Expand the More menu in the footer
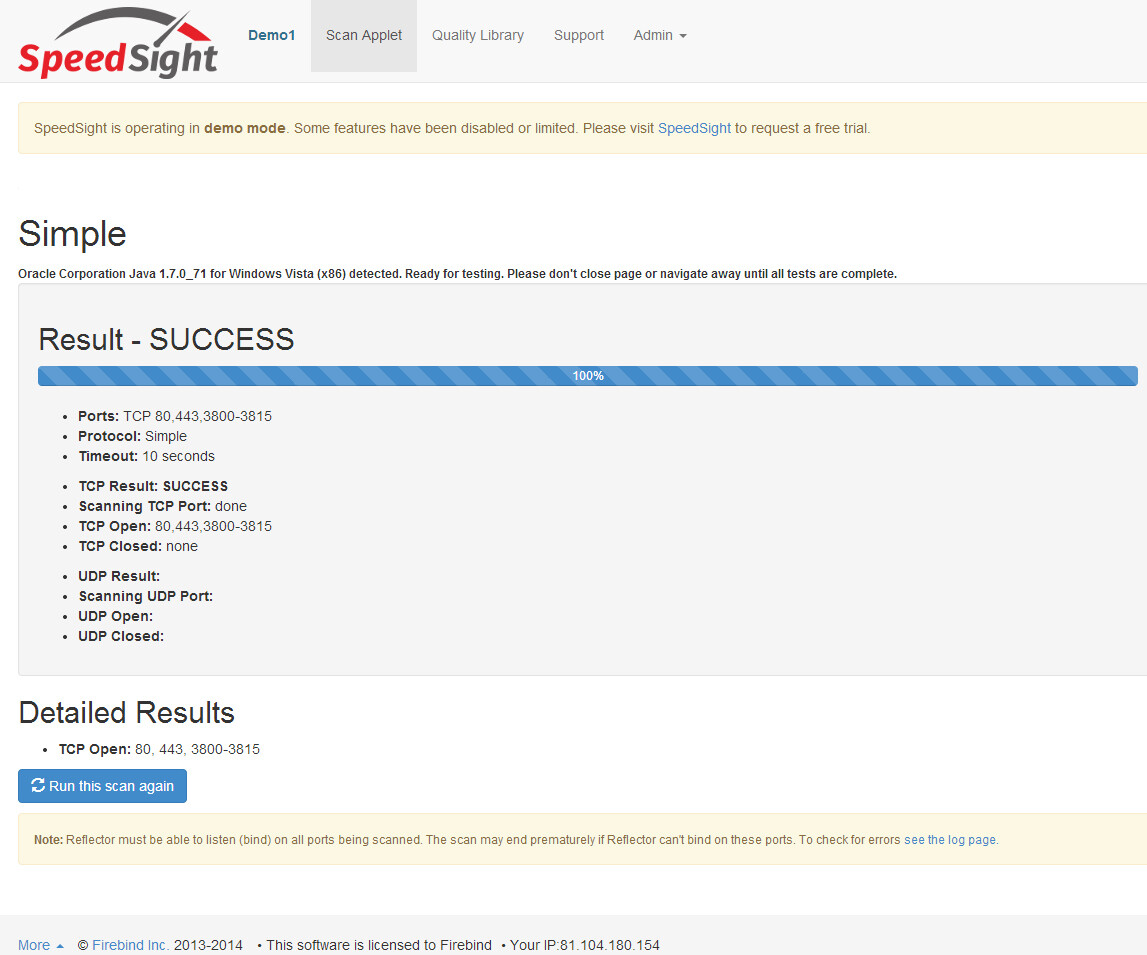The width and height of the screenshot is (1147, 955). coord(40,945)
